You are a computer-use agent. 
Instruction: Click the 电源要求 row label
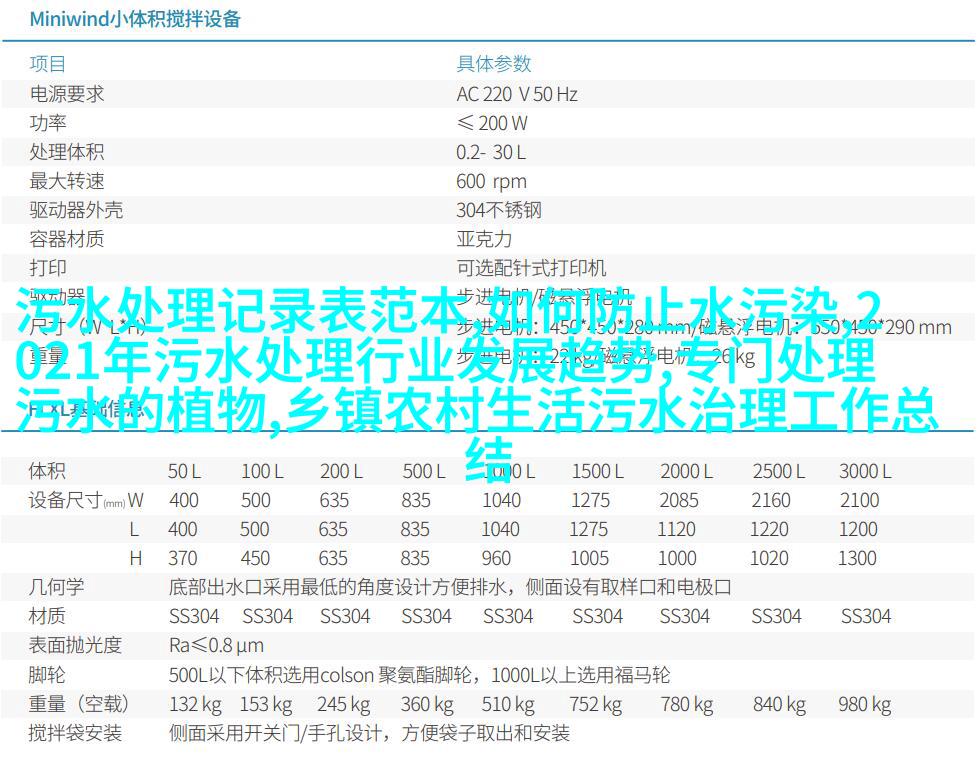pyautogui.click(x=66, y=94)
